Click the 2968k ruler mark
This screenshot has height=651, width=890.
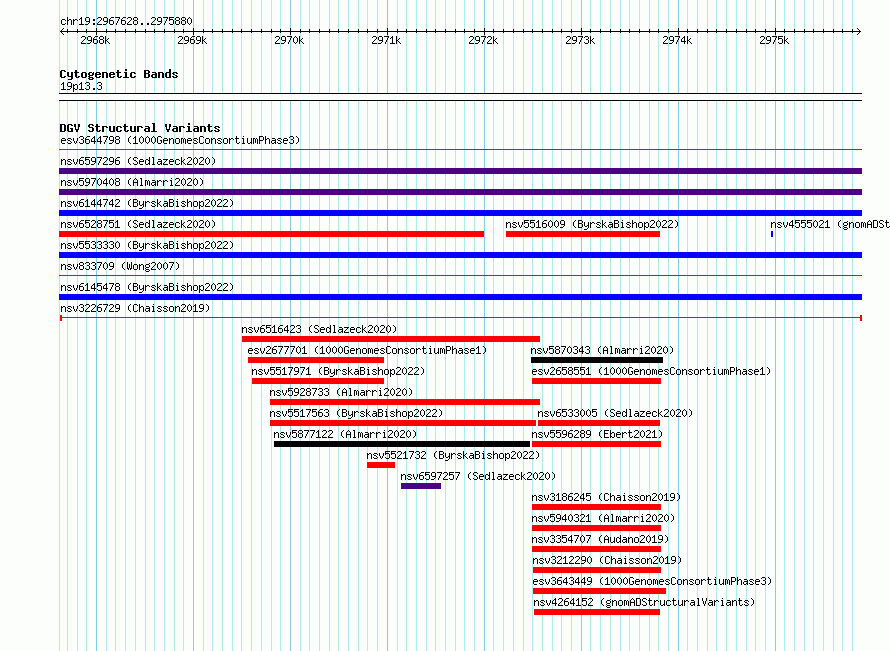[95, 40]
